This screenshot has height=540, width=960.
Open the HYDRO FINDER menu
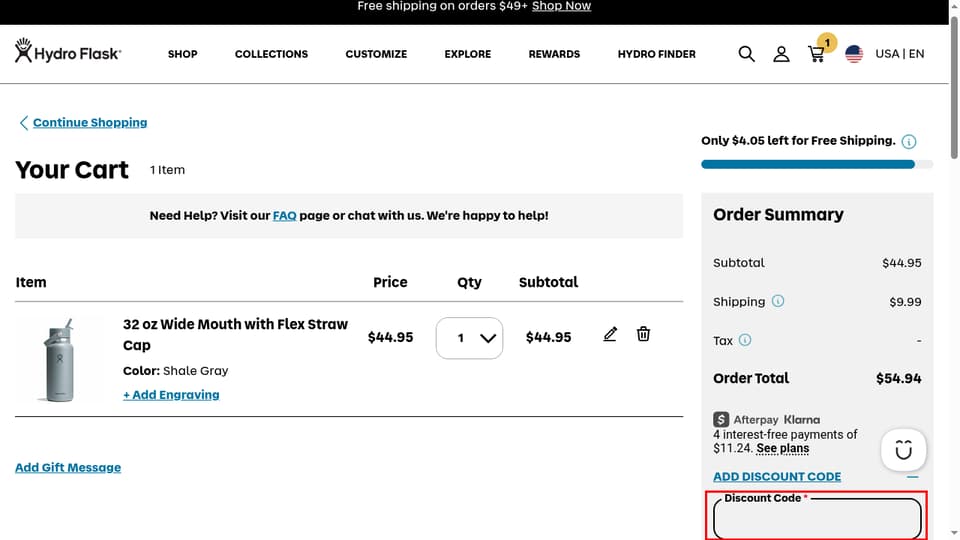point(656,54)
